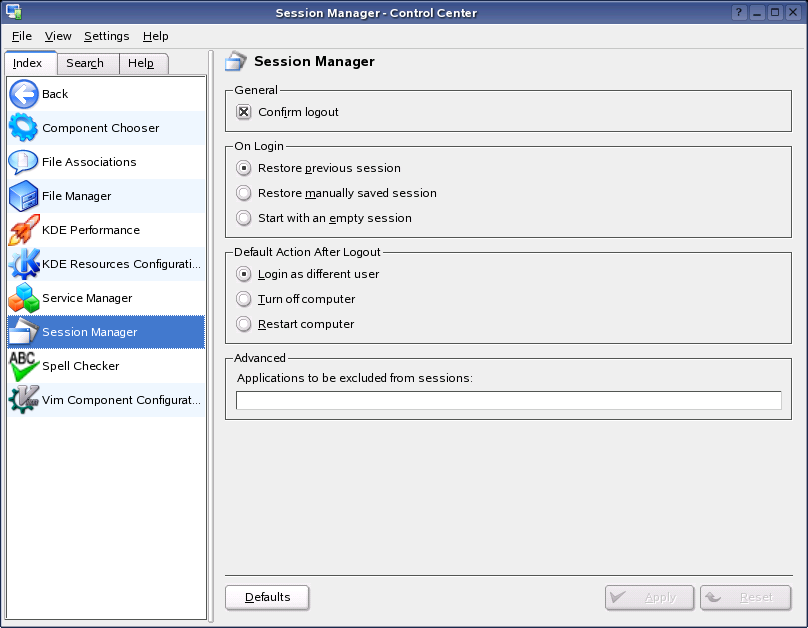This screenshot has height=628, width=808.
Task: Switch to the Search tab
Action: [x=88, y=63]
